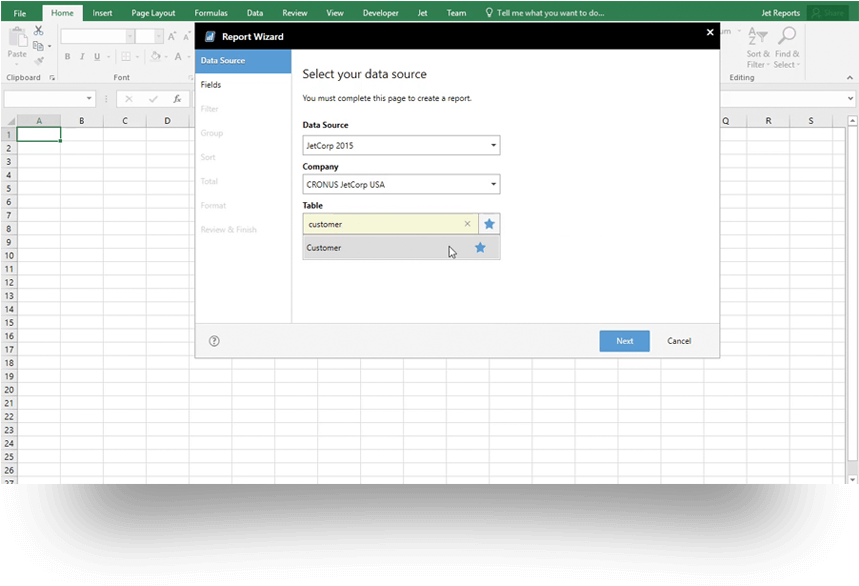The width and height of the screenshot is (859, 586).
Task: Click the Insert Function fx icon
Action: coord(177,99)
